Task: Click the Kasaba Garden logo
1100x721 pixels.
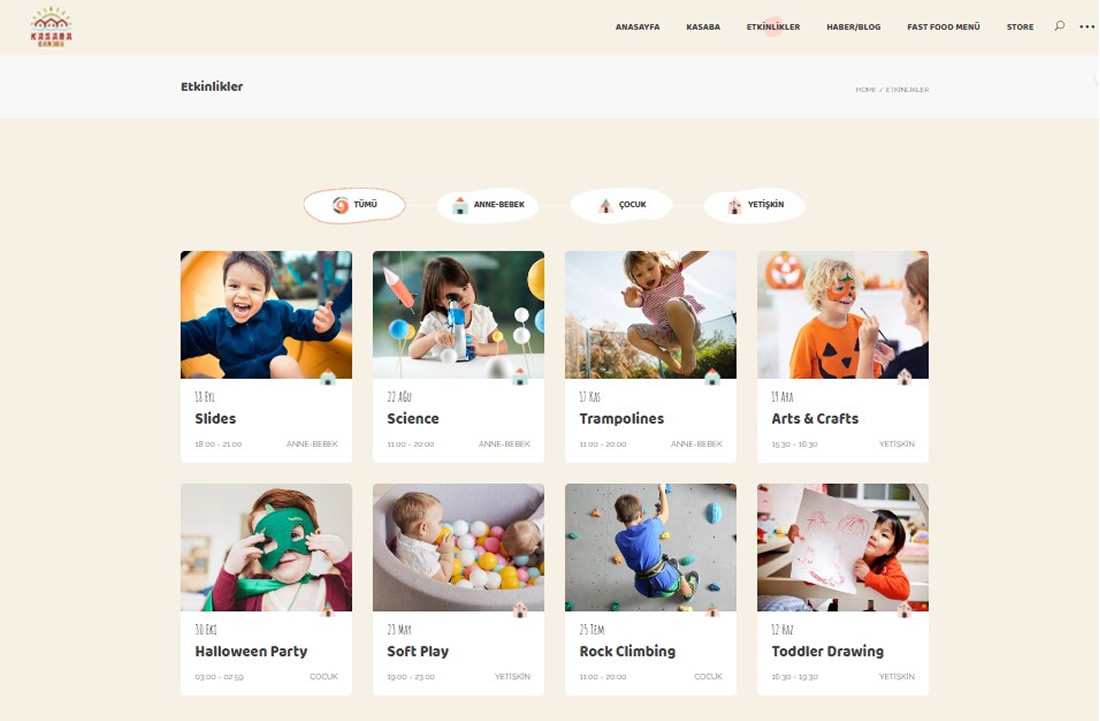Action: [51, 27]
